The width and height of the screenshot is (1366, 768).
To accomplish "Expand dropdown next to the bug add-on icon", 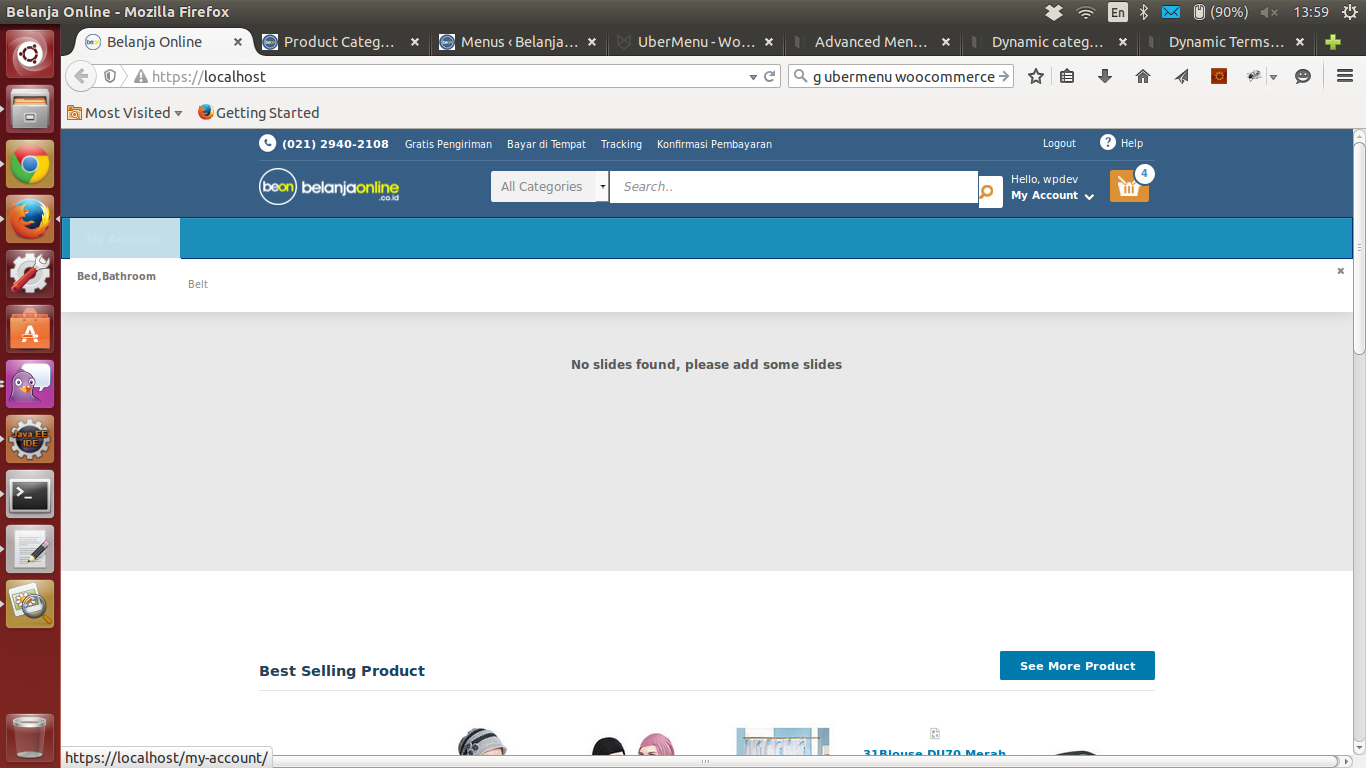I will [x=1273, y=77].
